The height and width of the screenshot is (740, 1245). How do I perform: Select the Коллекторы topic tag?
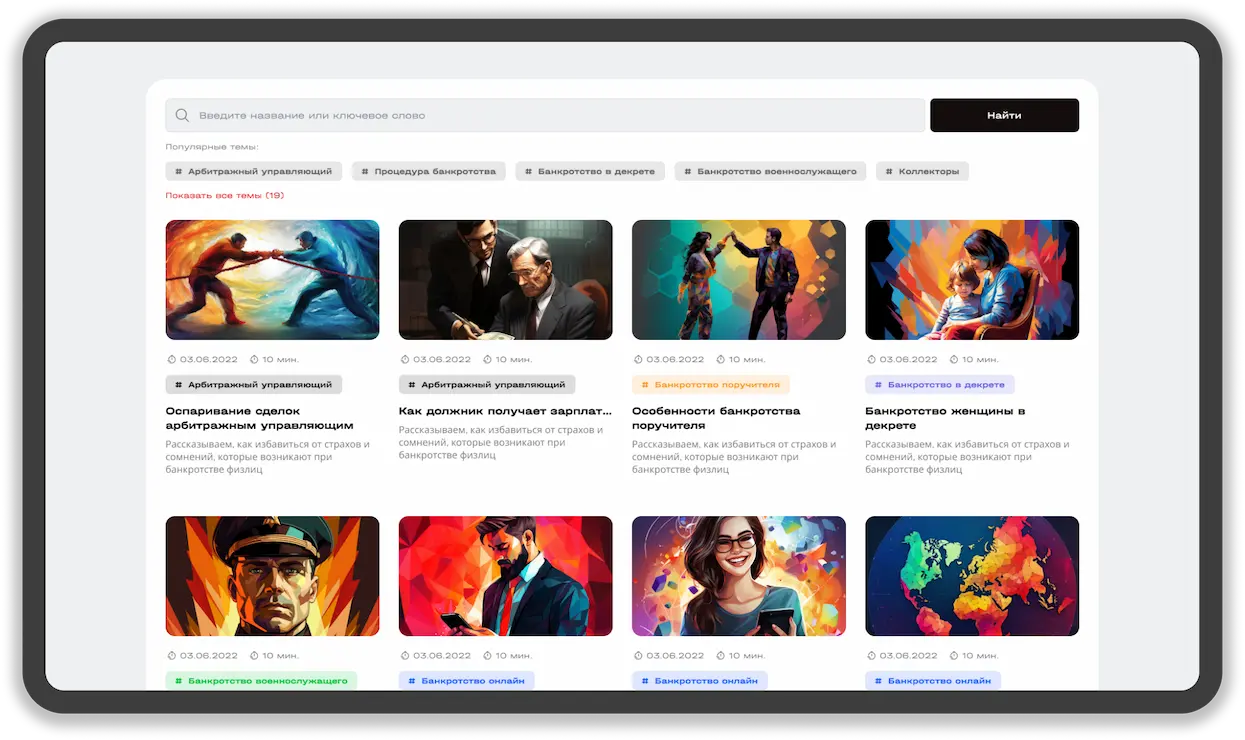(x=922, y=171)
